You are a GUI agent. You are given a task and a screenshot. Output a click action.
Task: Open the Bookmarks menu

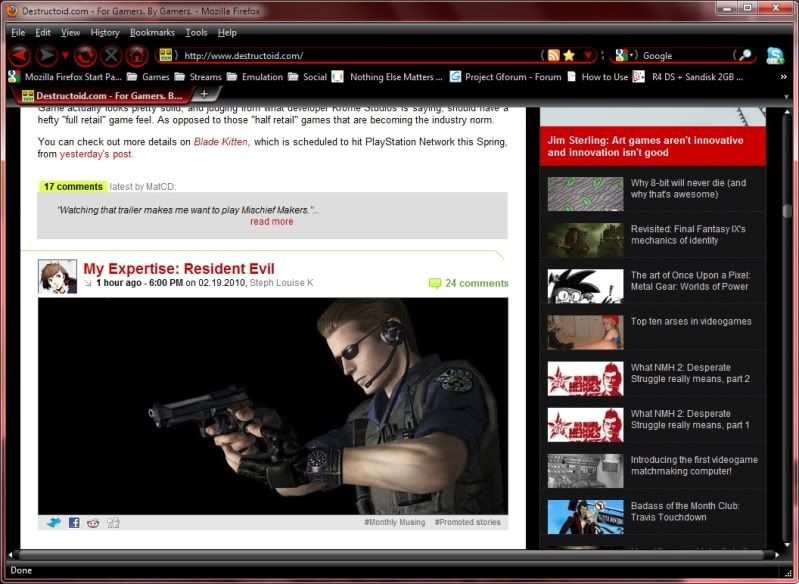tap(152, 33)
